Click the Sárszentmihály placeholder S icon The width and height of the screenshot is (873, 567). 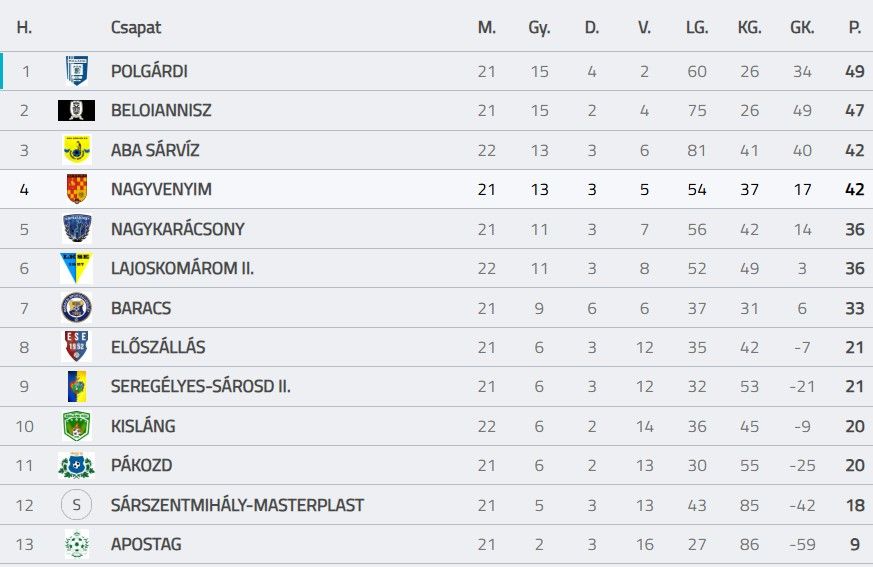(76, 505)
